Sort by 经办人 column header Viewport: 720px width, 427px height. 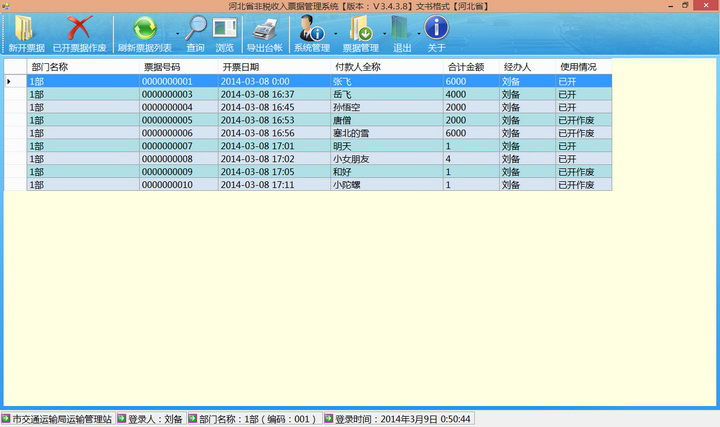tap(528, 67)
